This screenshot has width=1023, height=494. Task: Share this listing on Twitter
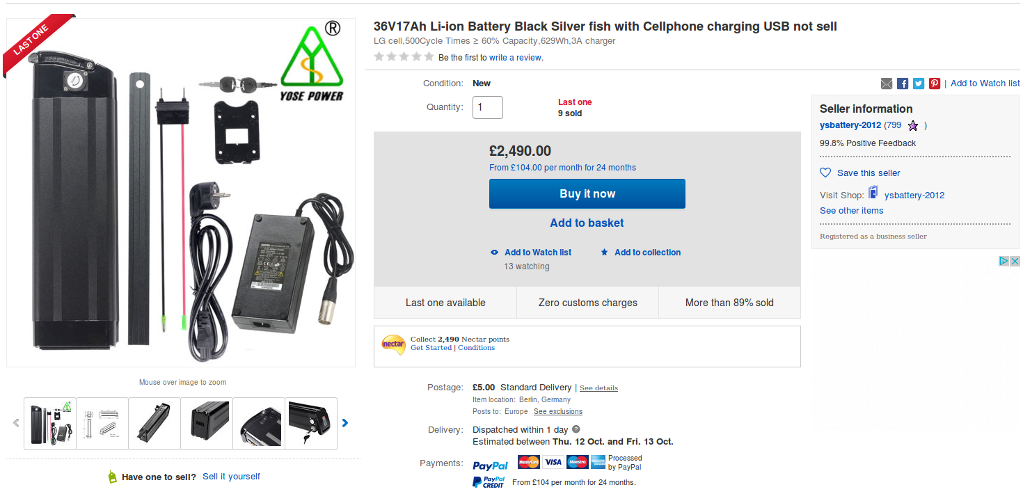click(918, 83)
